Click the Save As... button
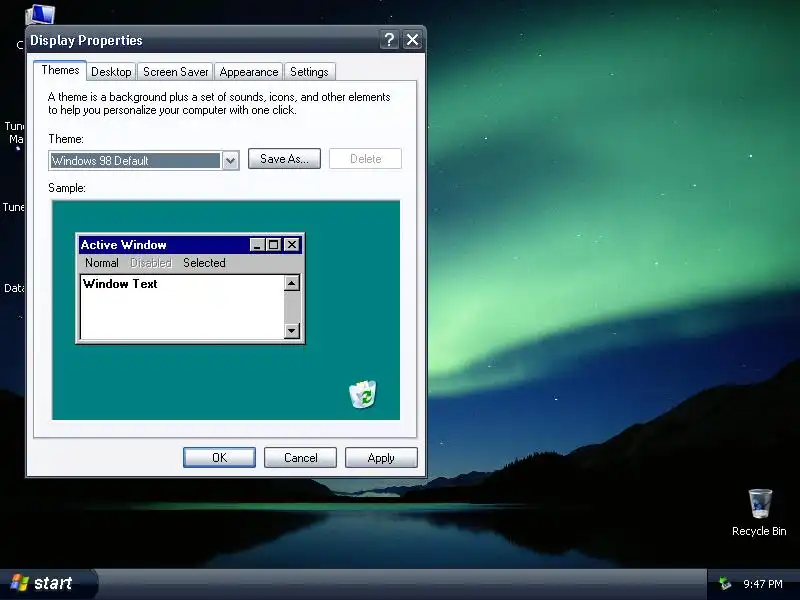This screenshot has width=800, height=600. pyautogui.click(x=284, y=159)
